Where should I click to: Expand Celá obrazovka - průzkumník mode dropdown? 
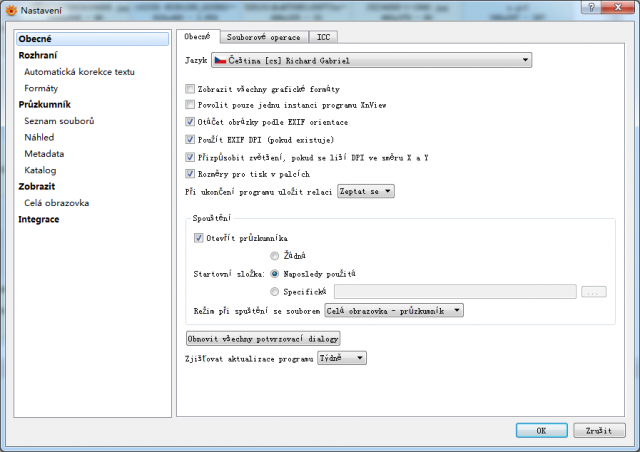(394, 311)
